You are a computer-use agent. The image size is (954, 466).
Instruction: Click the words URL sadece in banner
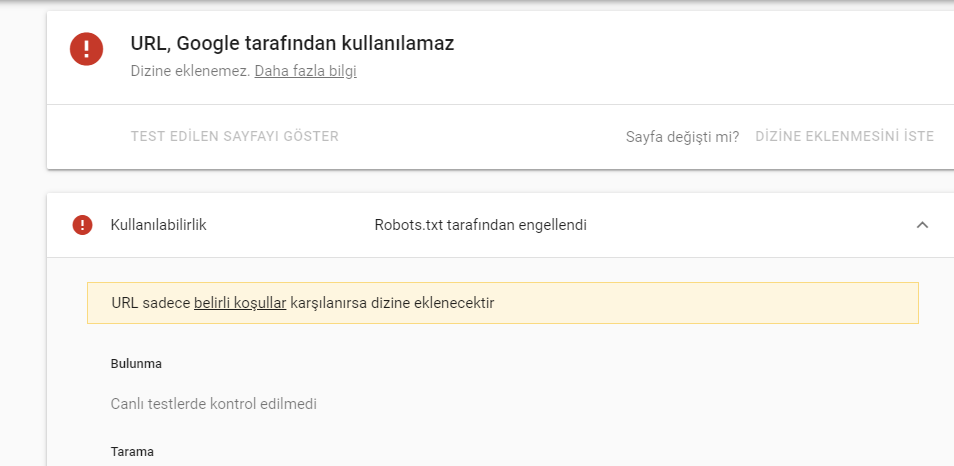click(x=151, y=303)
